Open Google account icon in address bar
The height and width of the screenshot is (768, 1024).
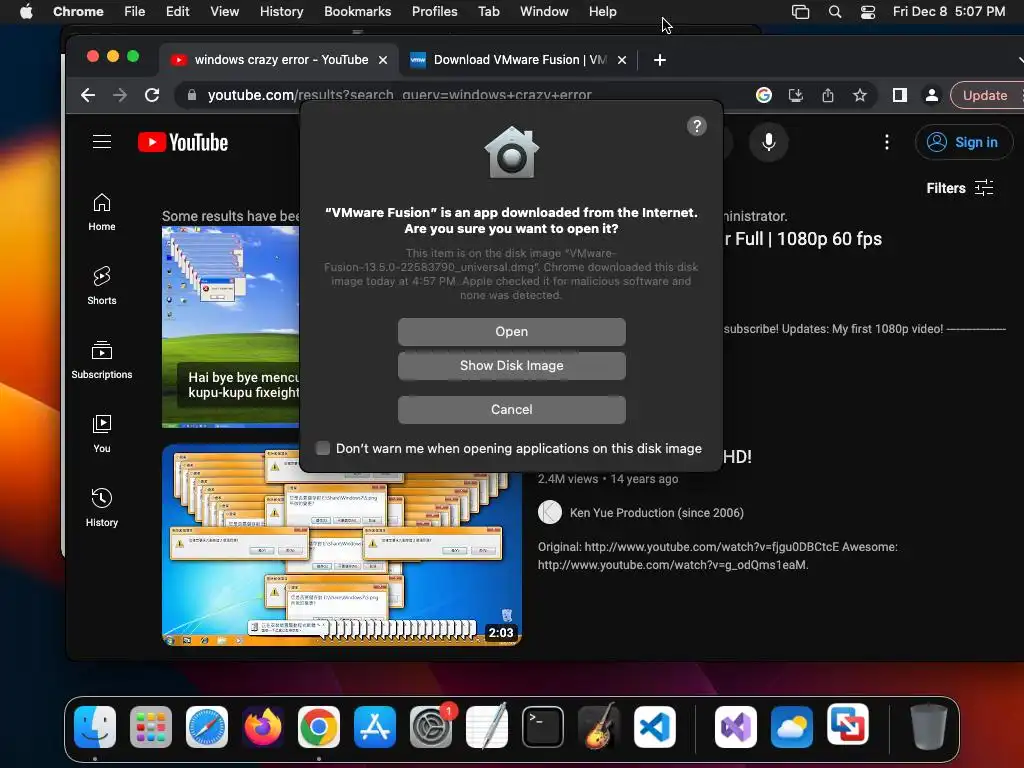click(x=763, y=95)
